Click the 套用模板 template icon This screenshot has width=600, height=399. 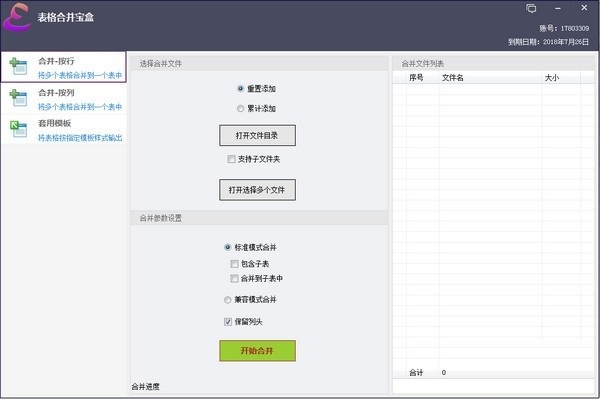18,129
